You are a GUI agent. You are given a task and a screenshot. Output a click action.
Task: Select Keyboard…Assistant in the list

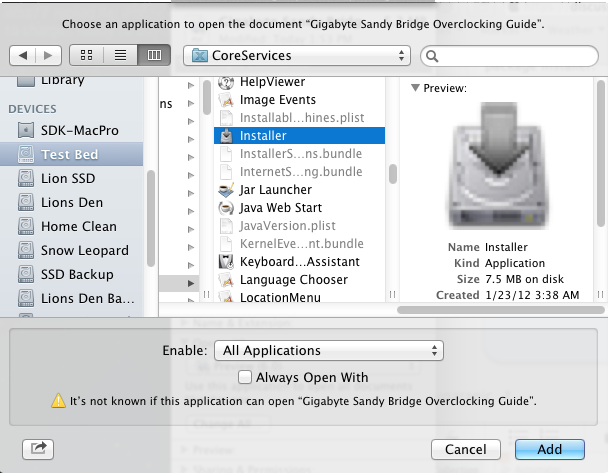(299, 262)
